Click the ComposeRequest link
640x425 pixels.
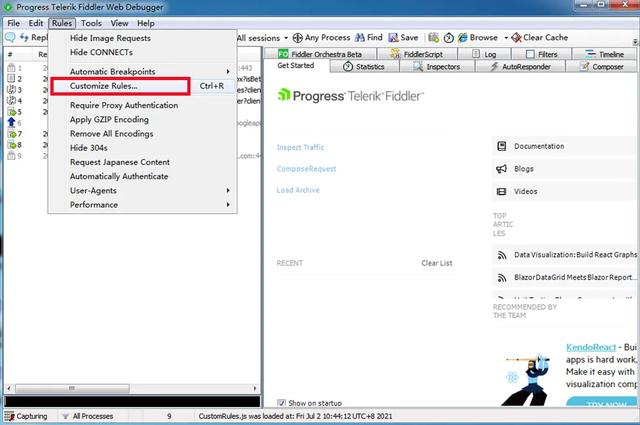pyautogui.click(x=306, y=169)
